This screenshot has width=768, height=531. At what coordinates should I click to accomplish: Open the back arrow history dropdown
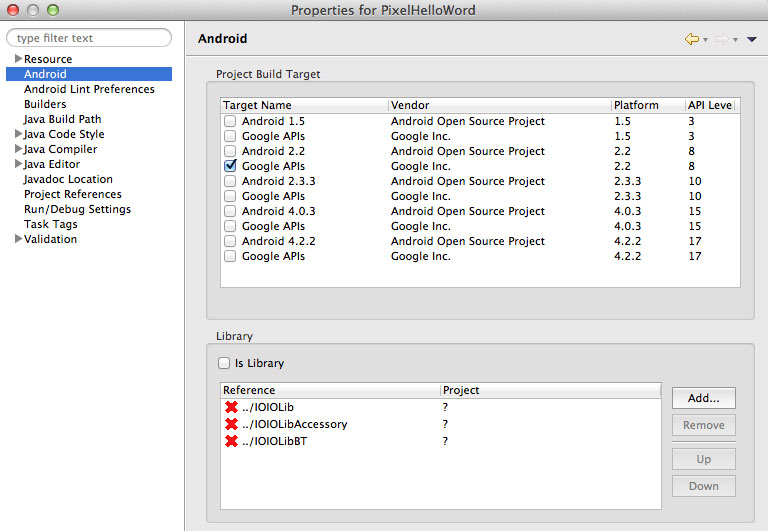705,40
